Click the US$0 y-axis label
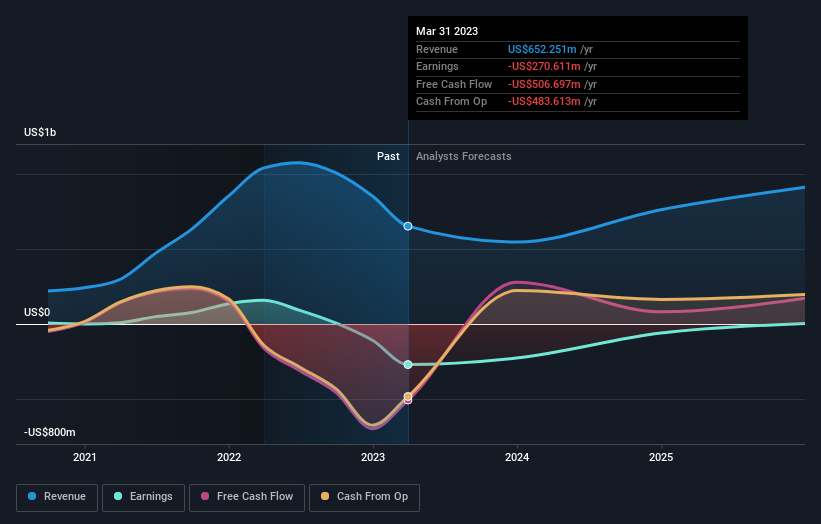 (x=37, y=313)
